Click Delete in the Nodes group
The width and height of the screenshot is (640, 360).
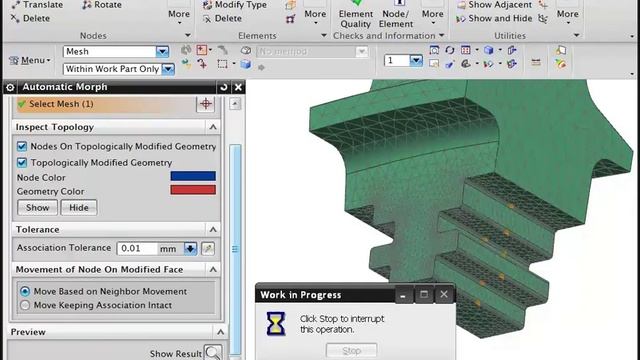pos(30,18)
